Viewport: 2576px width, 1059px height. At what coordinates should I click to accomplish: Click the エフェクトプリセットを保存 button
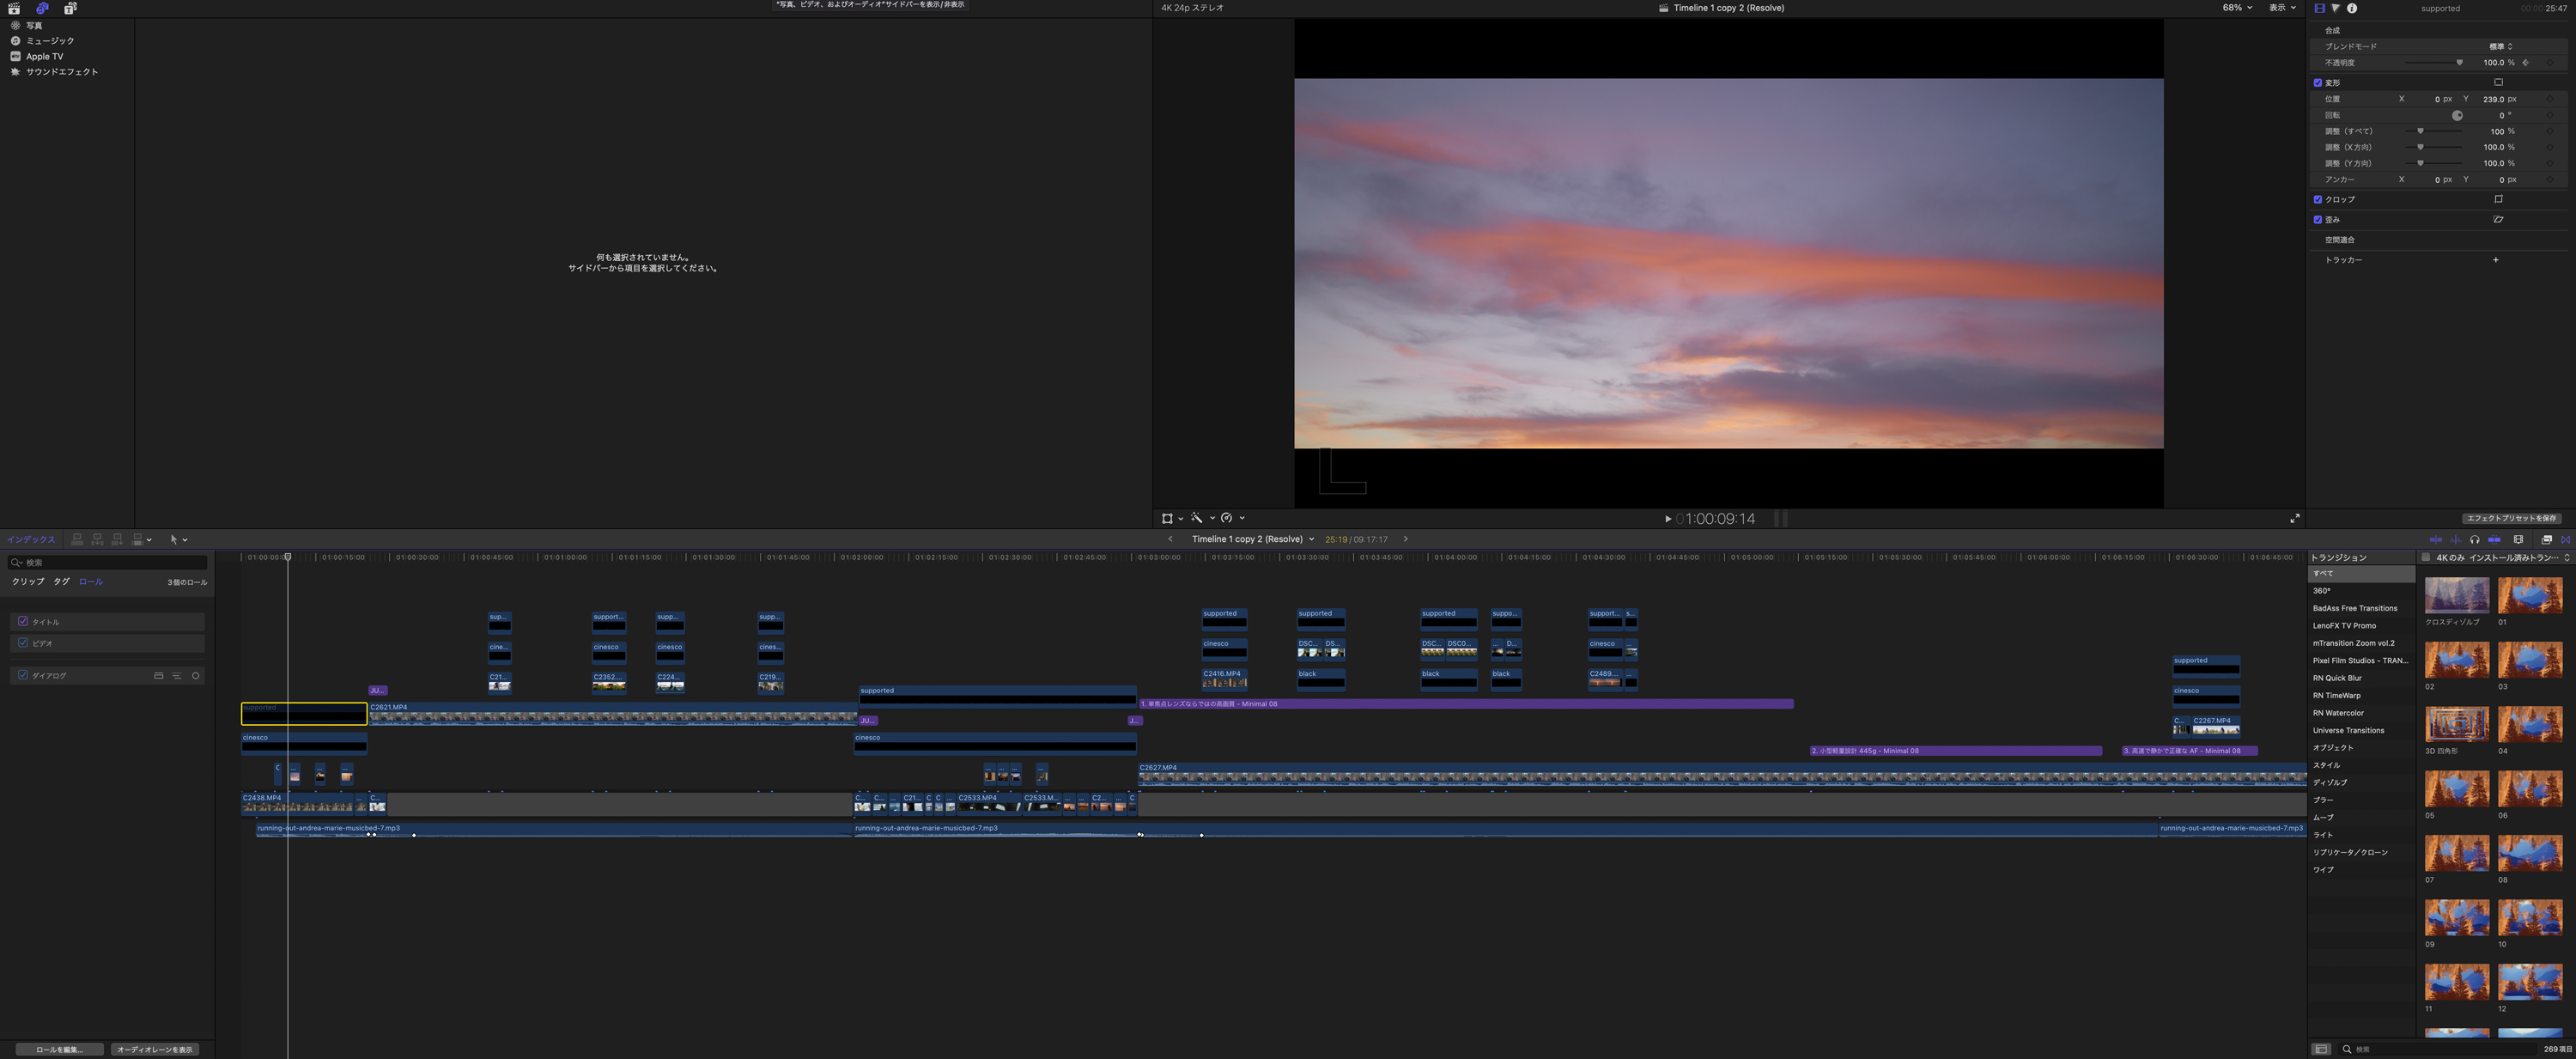[2510, 518]
